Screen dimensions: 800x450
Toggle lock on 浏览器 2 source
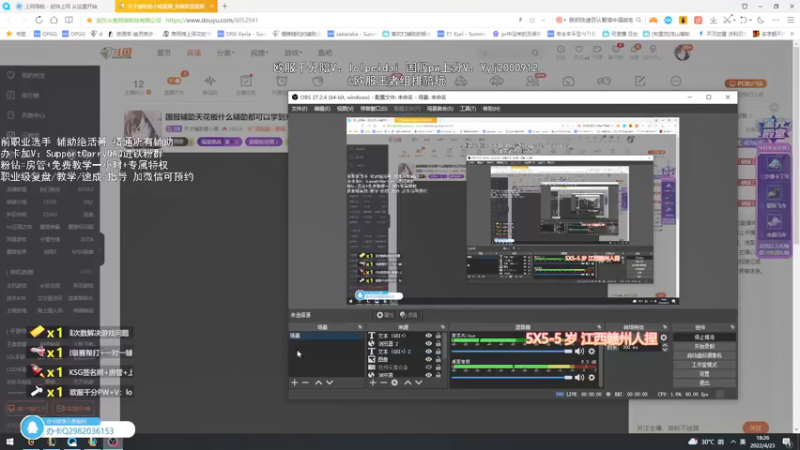tap(438, 344)
